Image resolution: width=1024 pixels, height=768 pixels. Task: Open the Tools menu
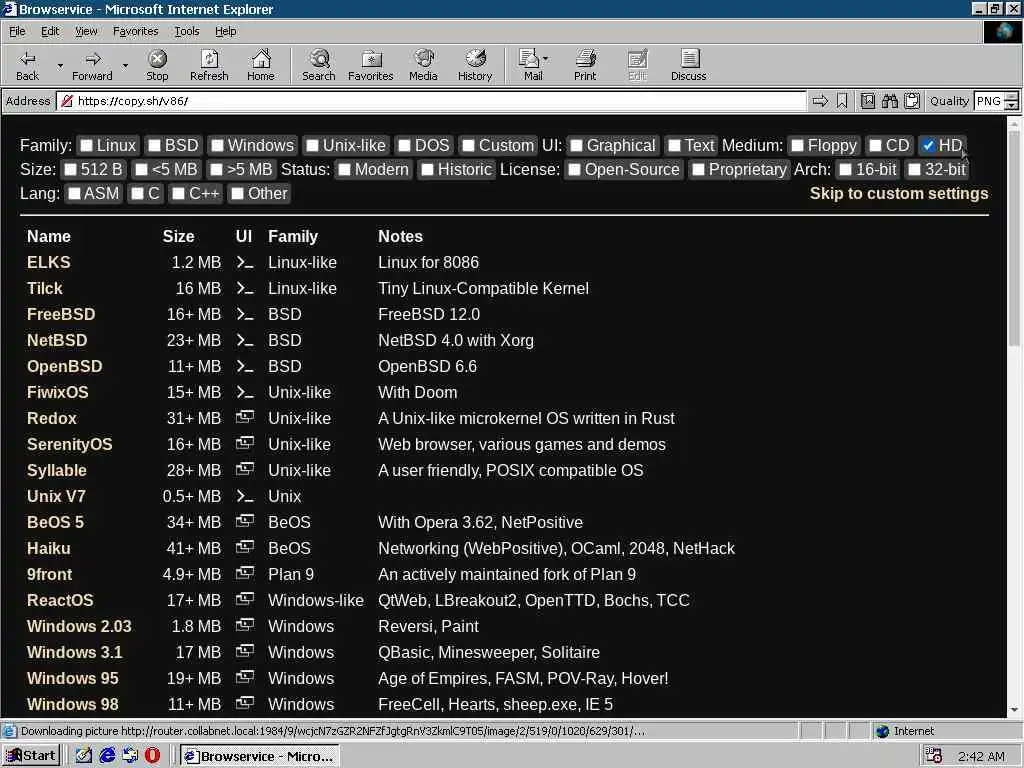coord(186,31)
